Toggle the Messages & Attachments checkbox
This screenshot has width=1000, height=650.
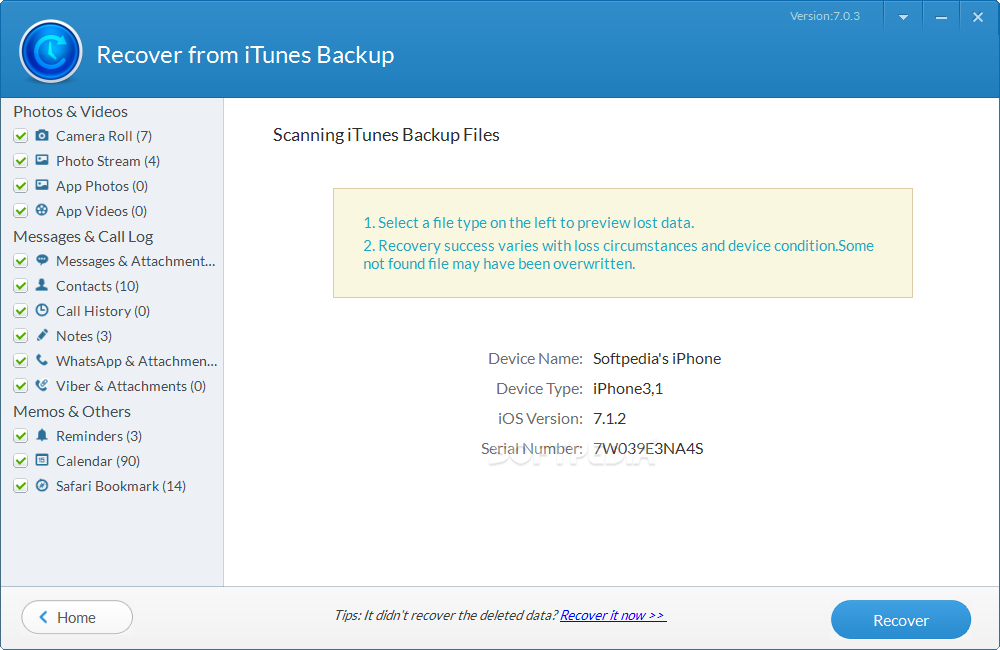click(20, 261)
